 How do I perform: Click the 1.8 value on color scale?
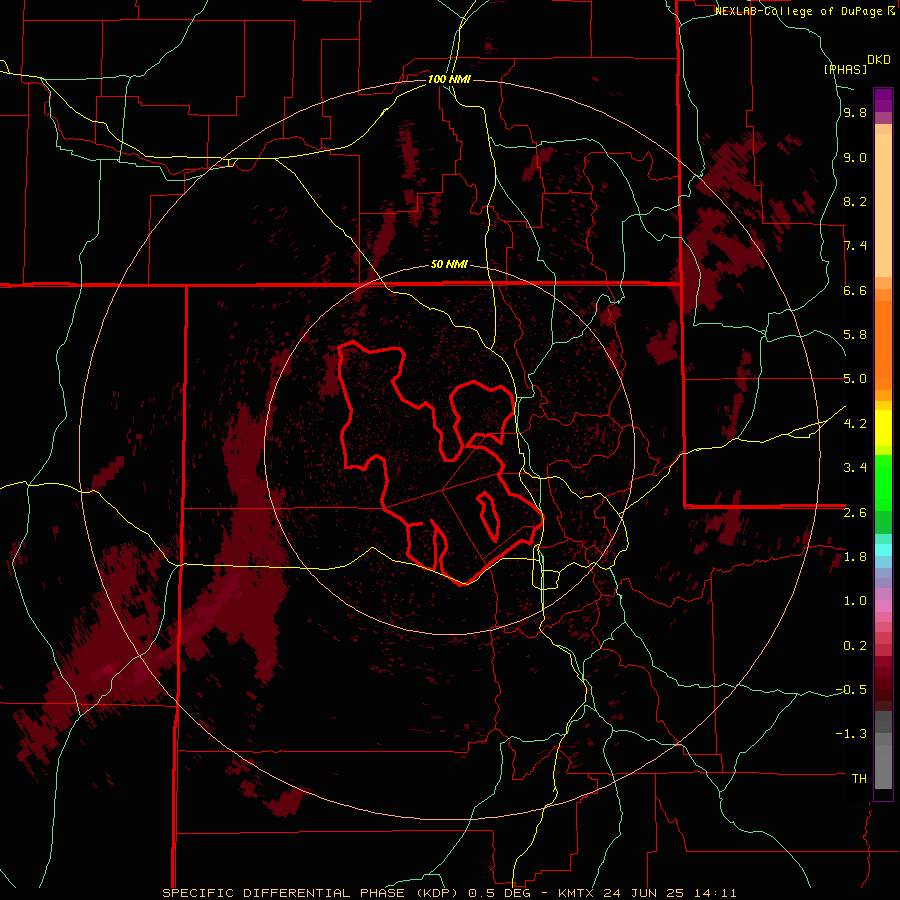click(x=855, y=557)
